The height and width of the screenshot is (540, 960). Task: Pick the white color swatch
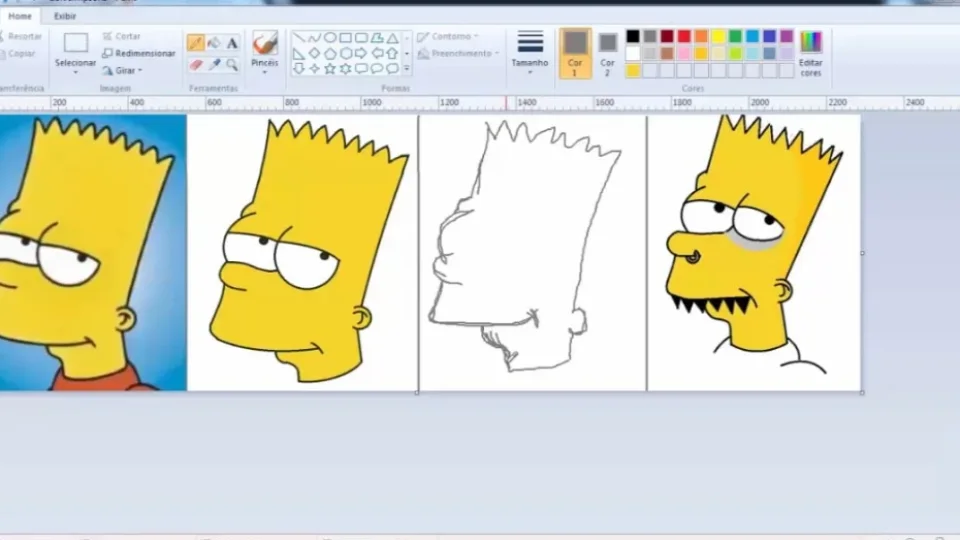click(x=633, y=53)
